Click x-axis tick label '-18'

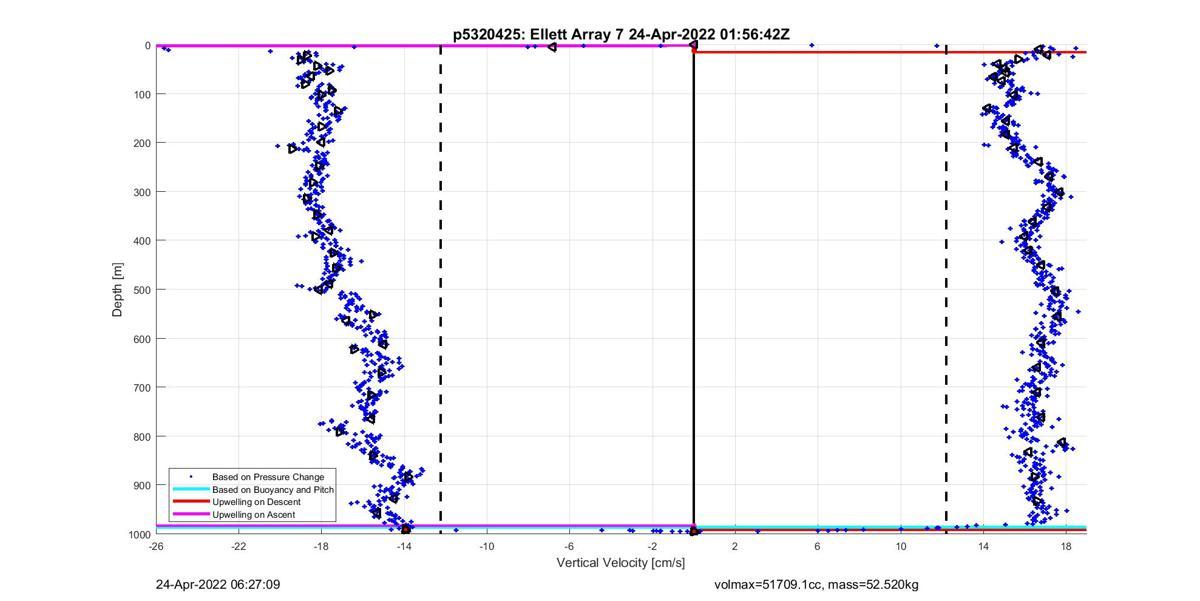(x=321, y=546)
